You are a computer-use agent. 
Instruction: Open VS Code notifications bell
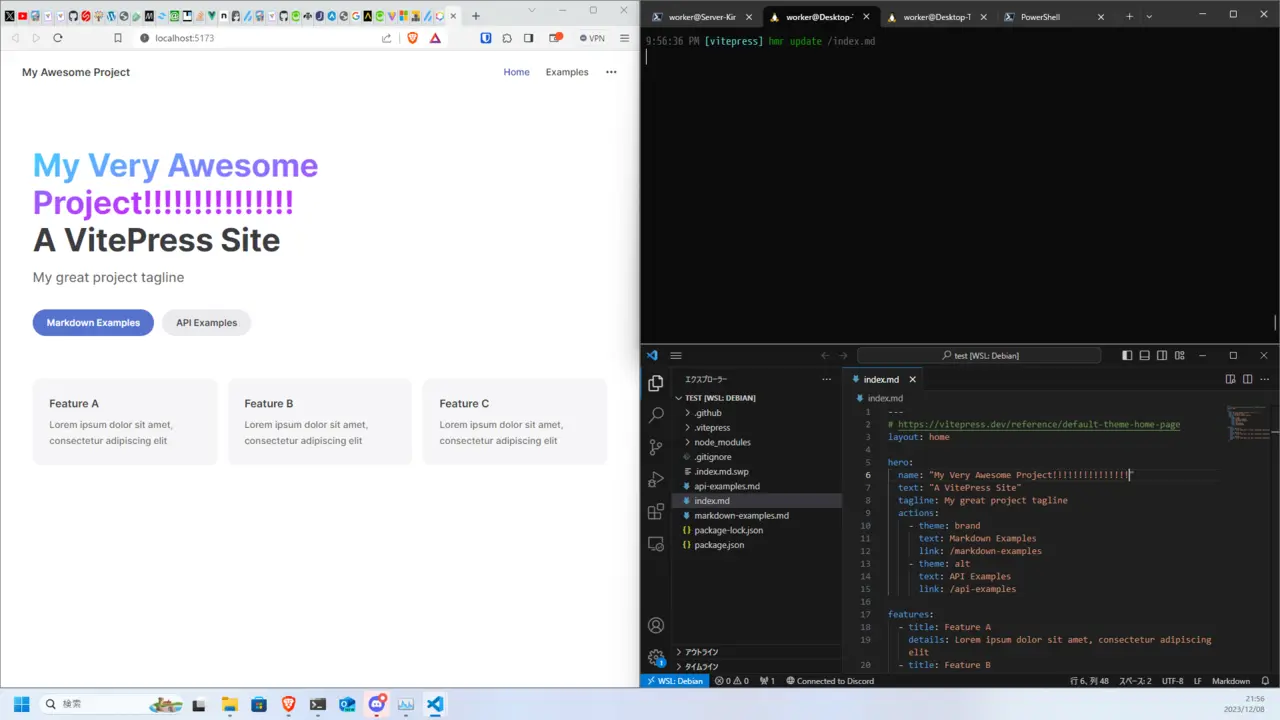pyautogui.click(x=1265, y=681)
